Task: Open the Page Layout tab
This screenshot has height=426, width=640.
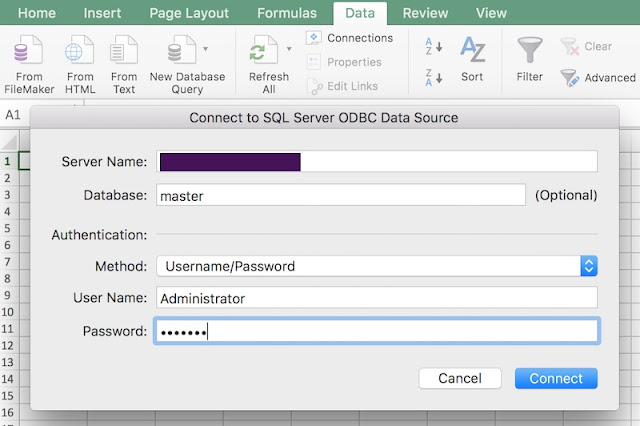Action: (189, 13)
